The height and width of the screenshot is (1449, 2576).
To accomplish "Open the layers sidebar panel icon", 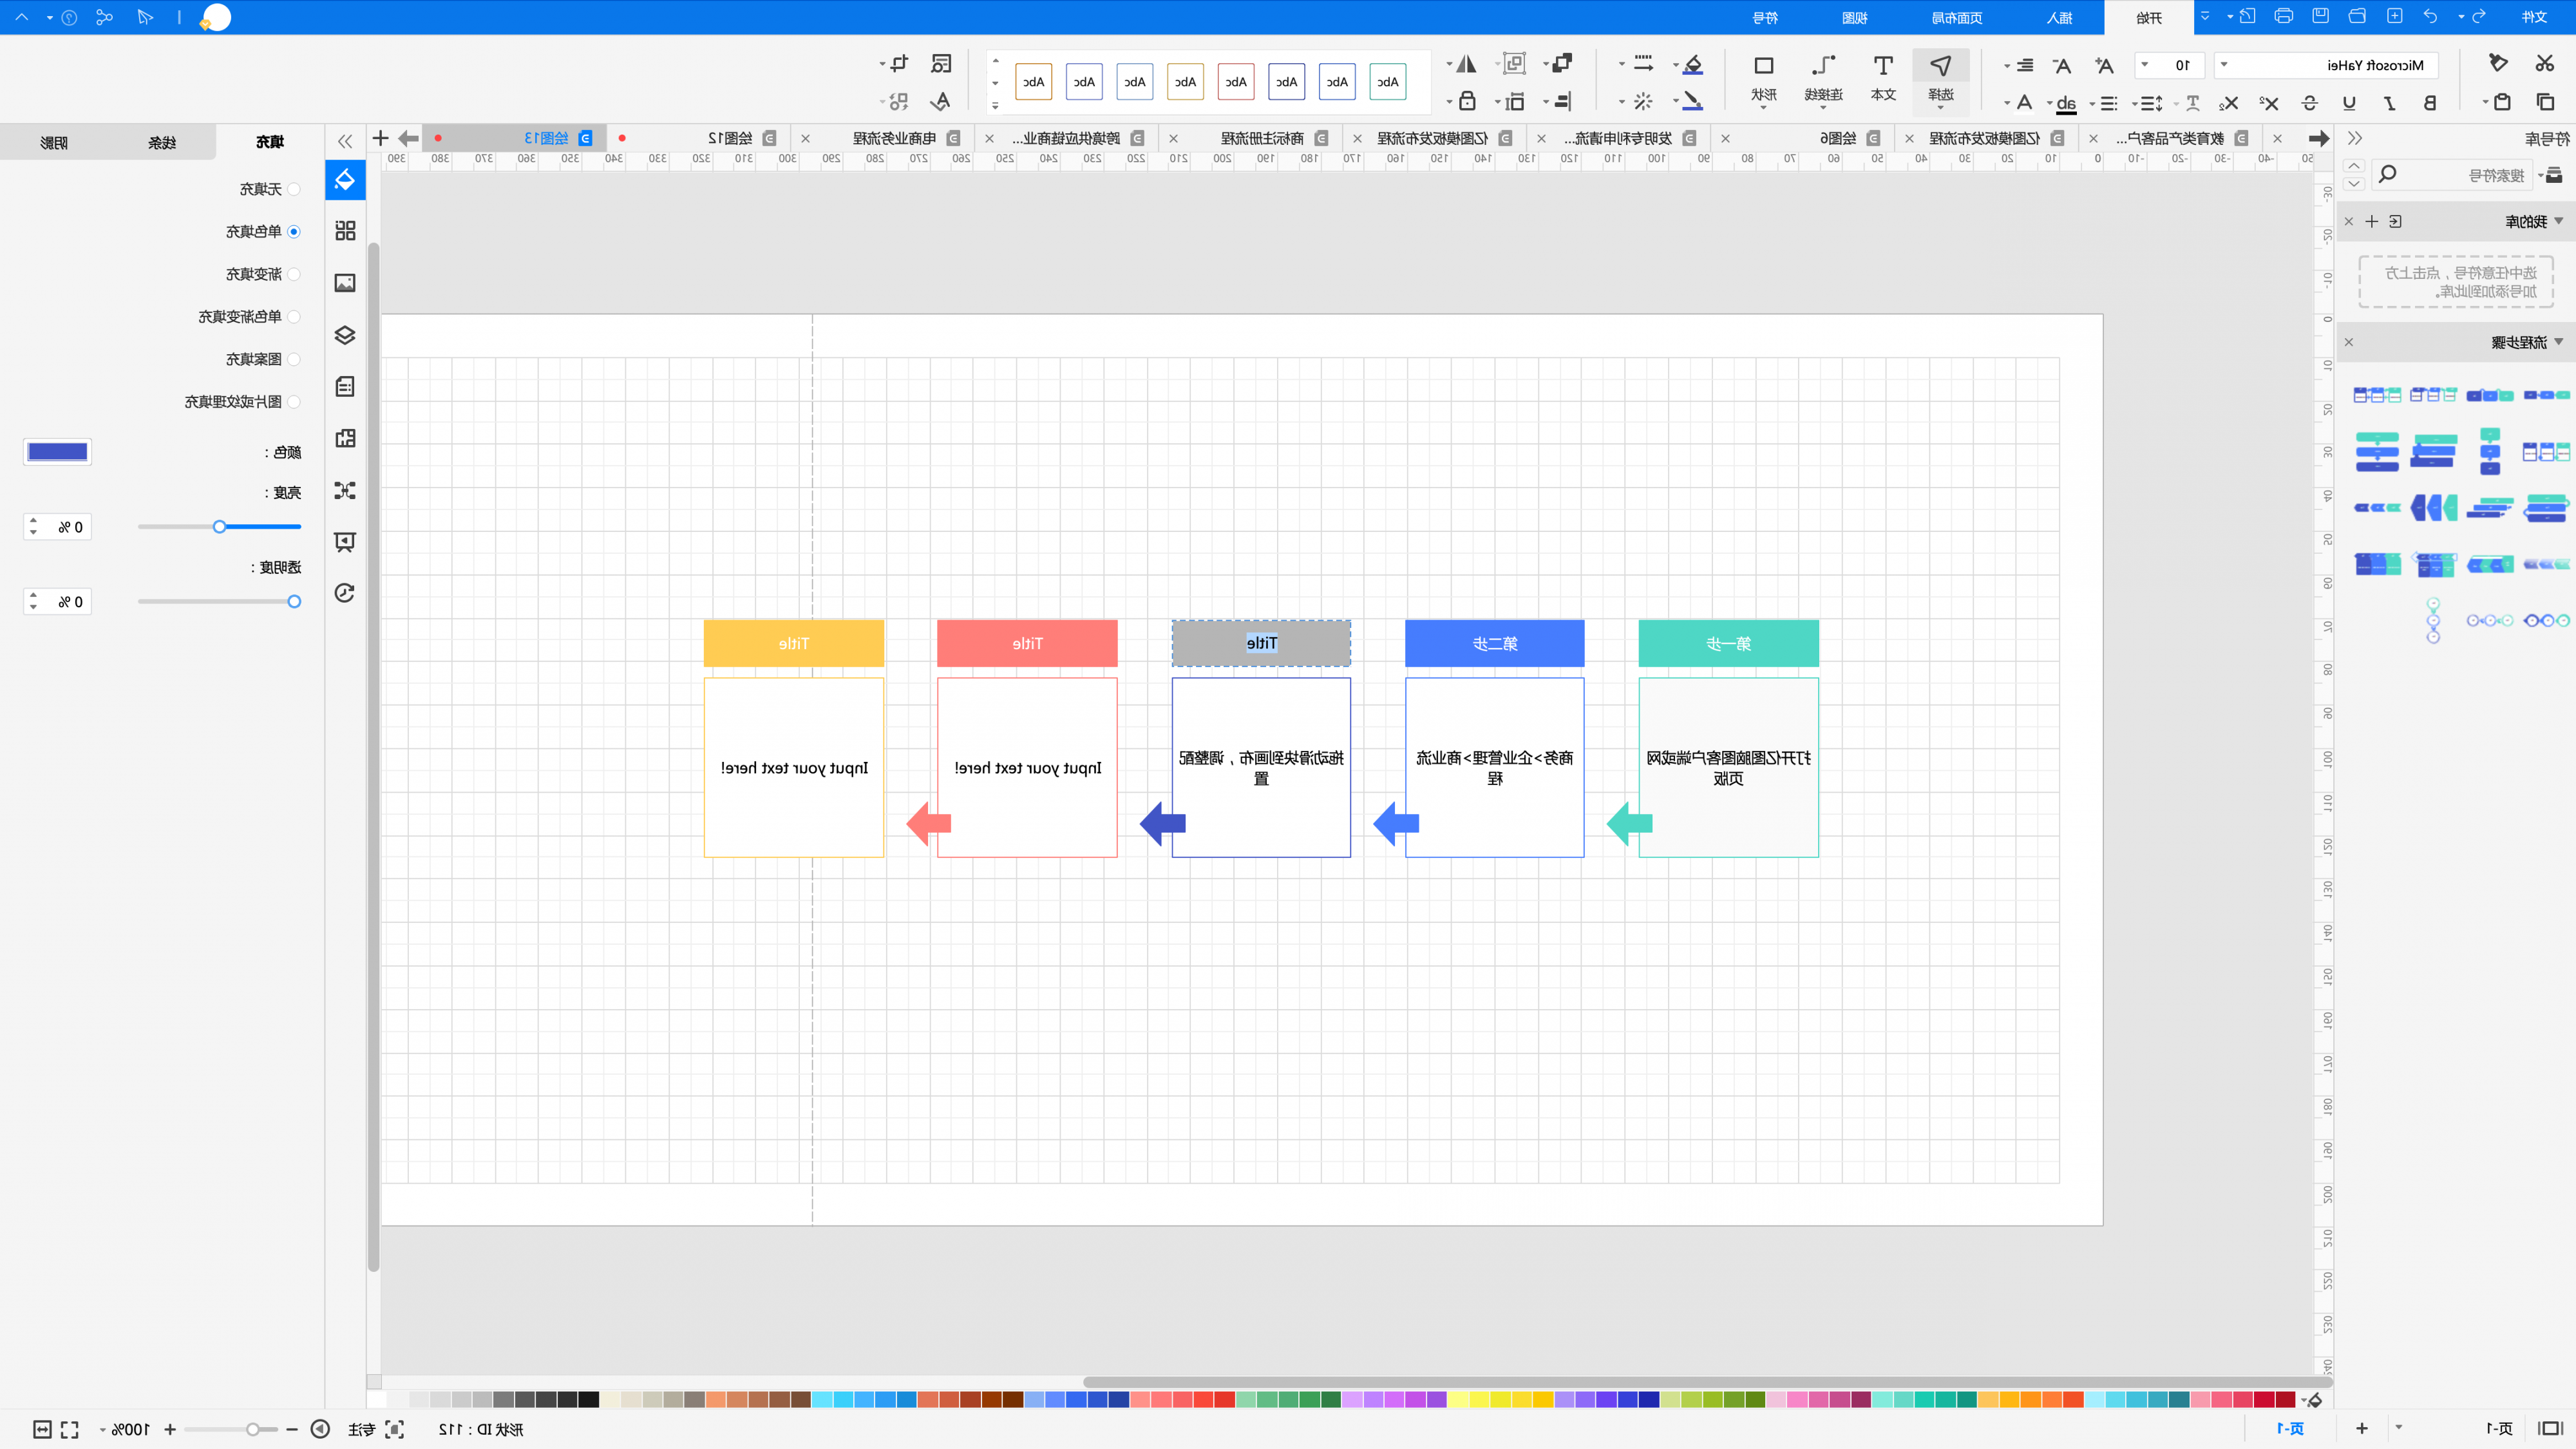I will click(x=345, y=335).
